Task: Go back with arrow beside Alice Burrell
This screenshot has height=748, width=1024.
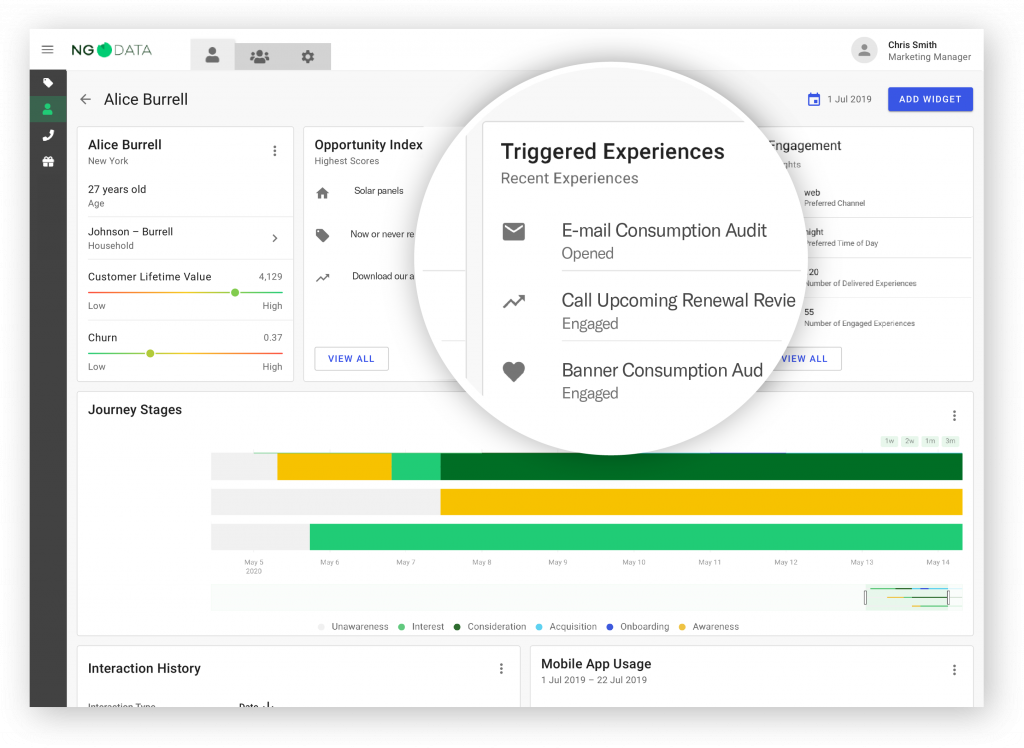Action: coord(86,99)
